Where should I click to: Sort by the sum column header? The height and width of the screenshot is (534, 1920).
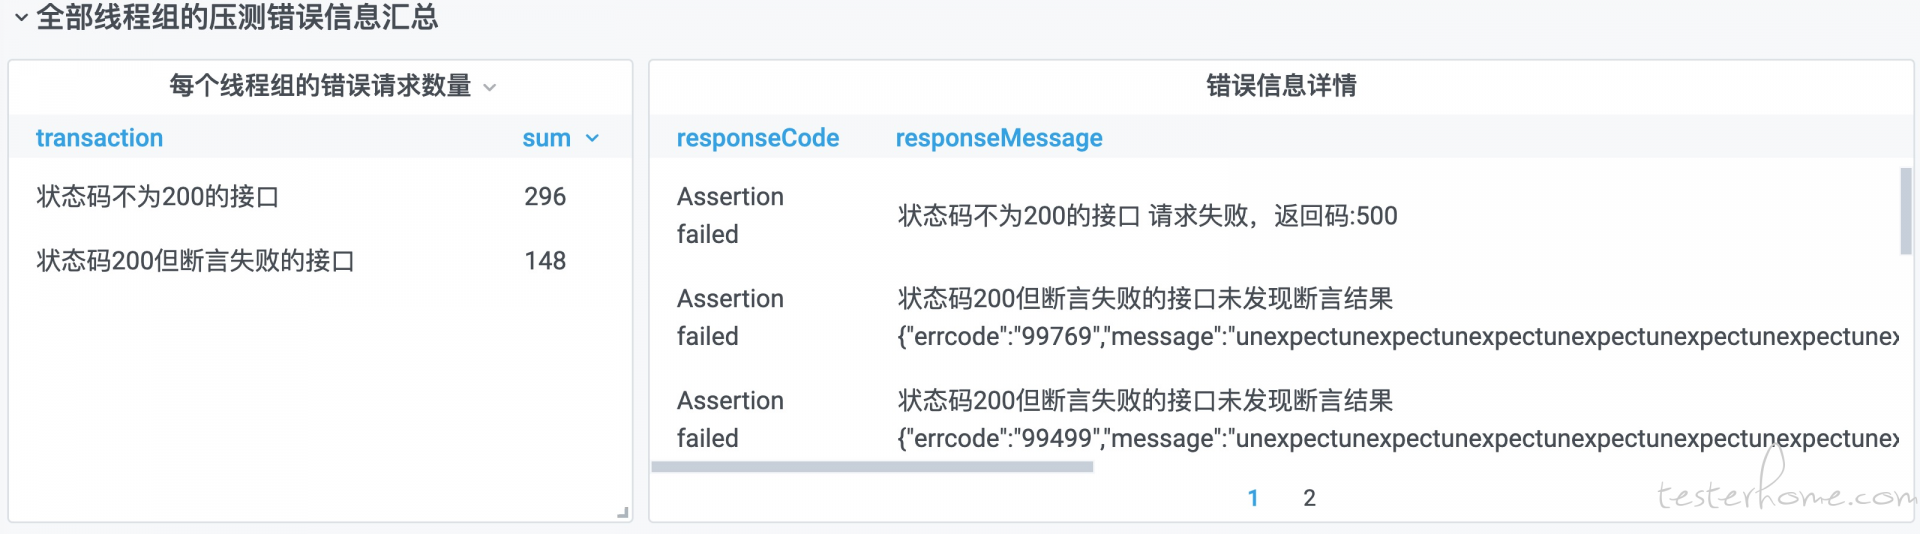point(546,138)
